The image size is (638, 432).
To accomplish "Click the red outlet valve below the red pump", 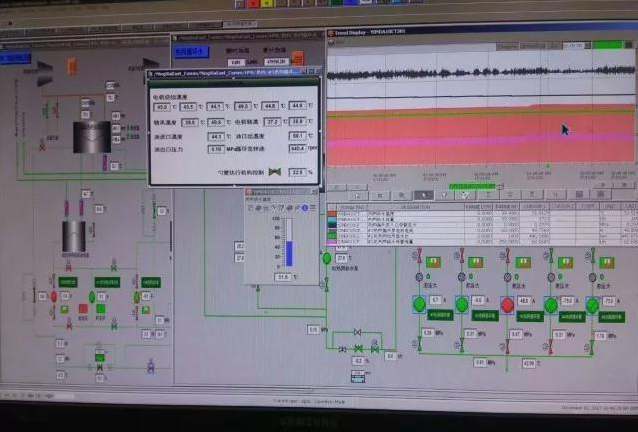I will tap(507, 346).
